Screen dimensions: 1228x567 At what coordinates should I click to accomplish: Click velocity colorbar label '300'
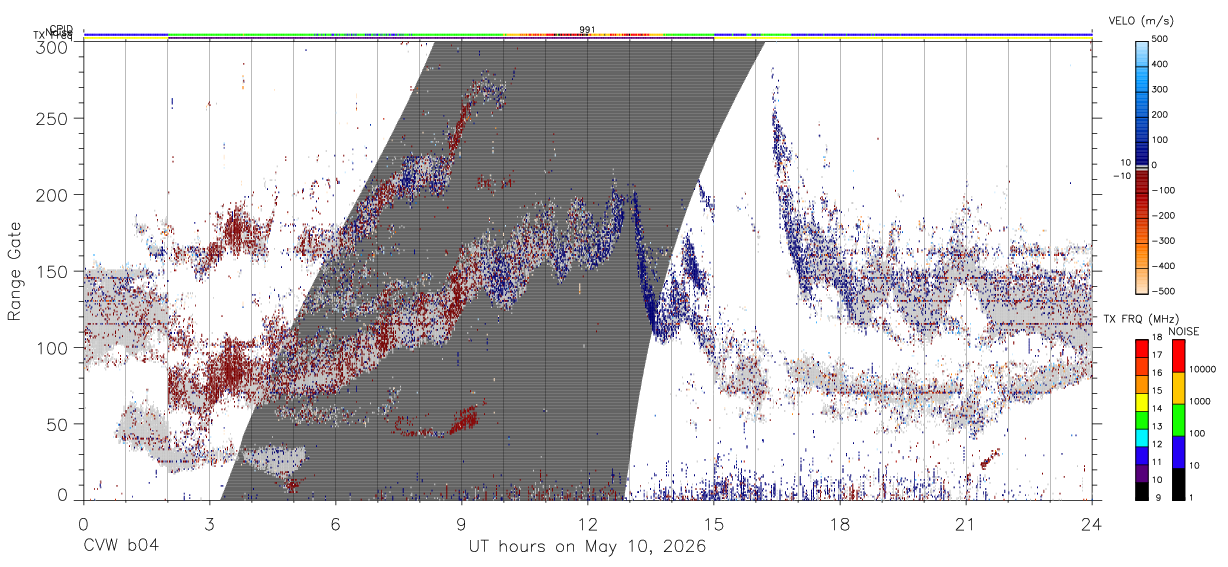tap(1162, 89)
